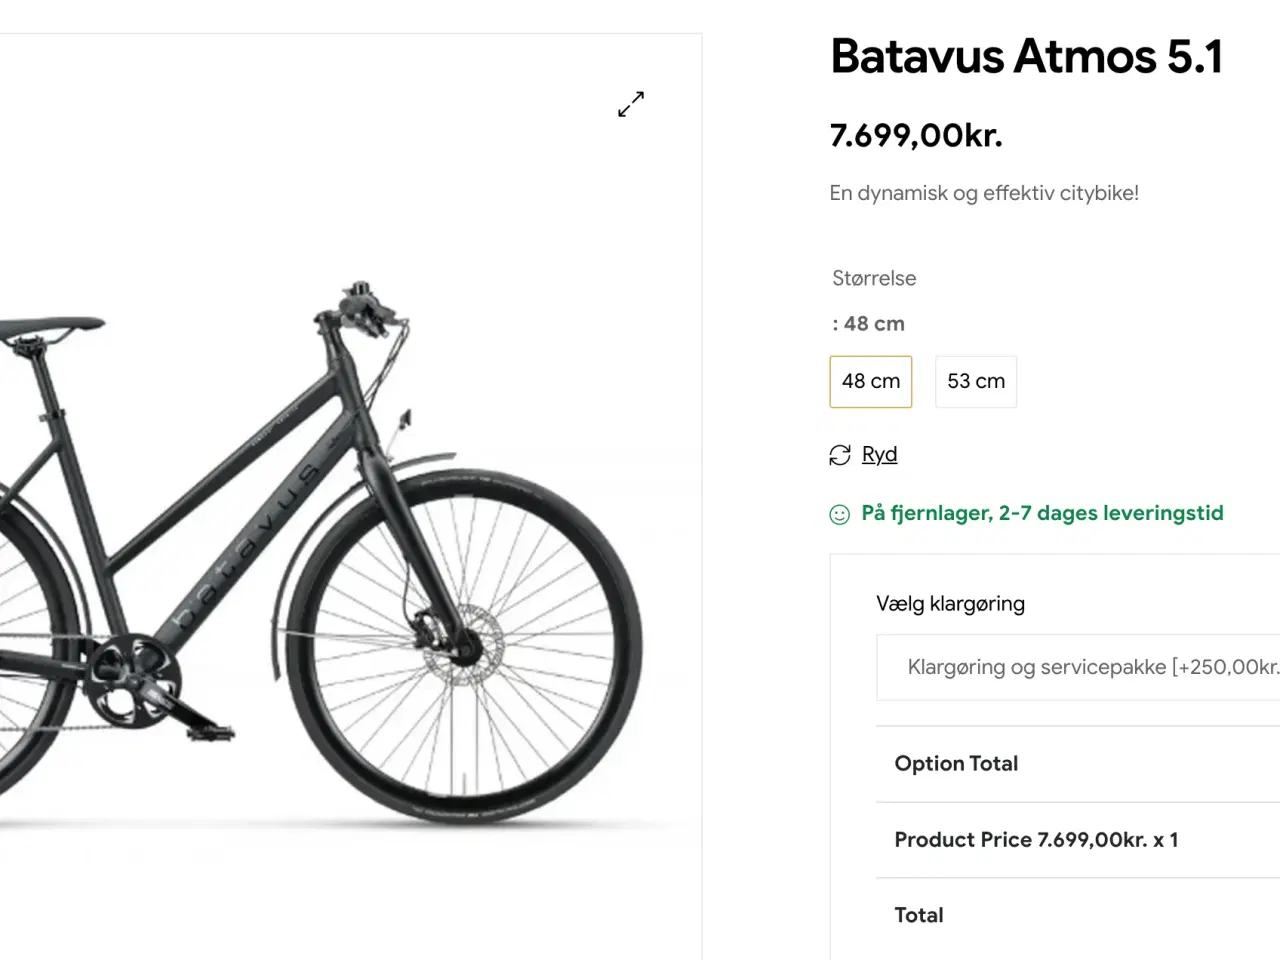Click the Størrelse label

pyautogui.click(x=874, y=279)
